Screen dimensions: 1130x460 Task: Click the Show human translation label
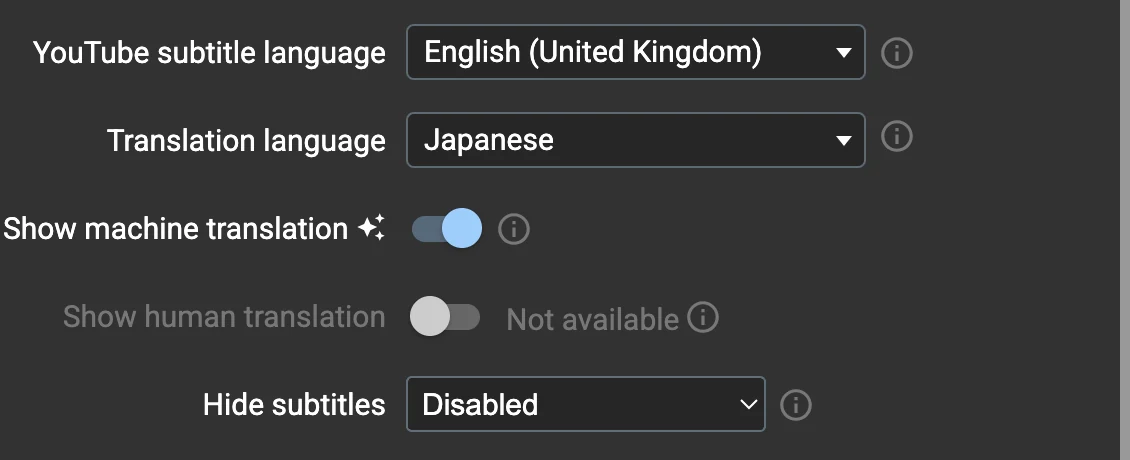point(224,317)
